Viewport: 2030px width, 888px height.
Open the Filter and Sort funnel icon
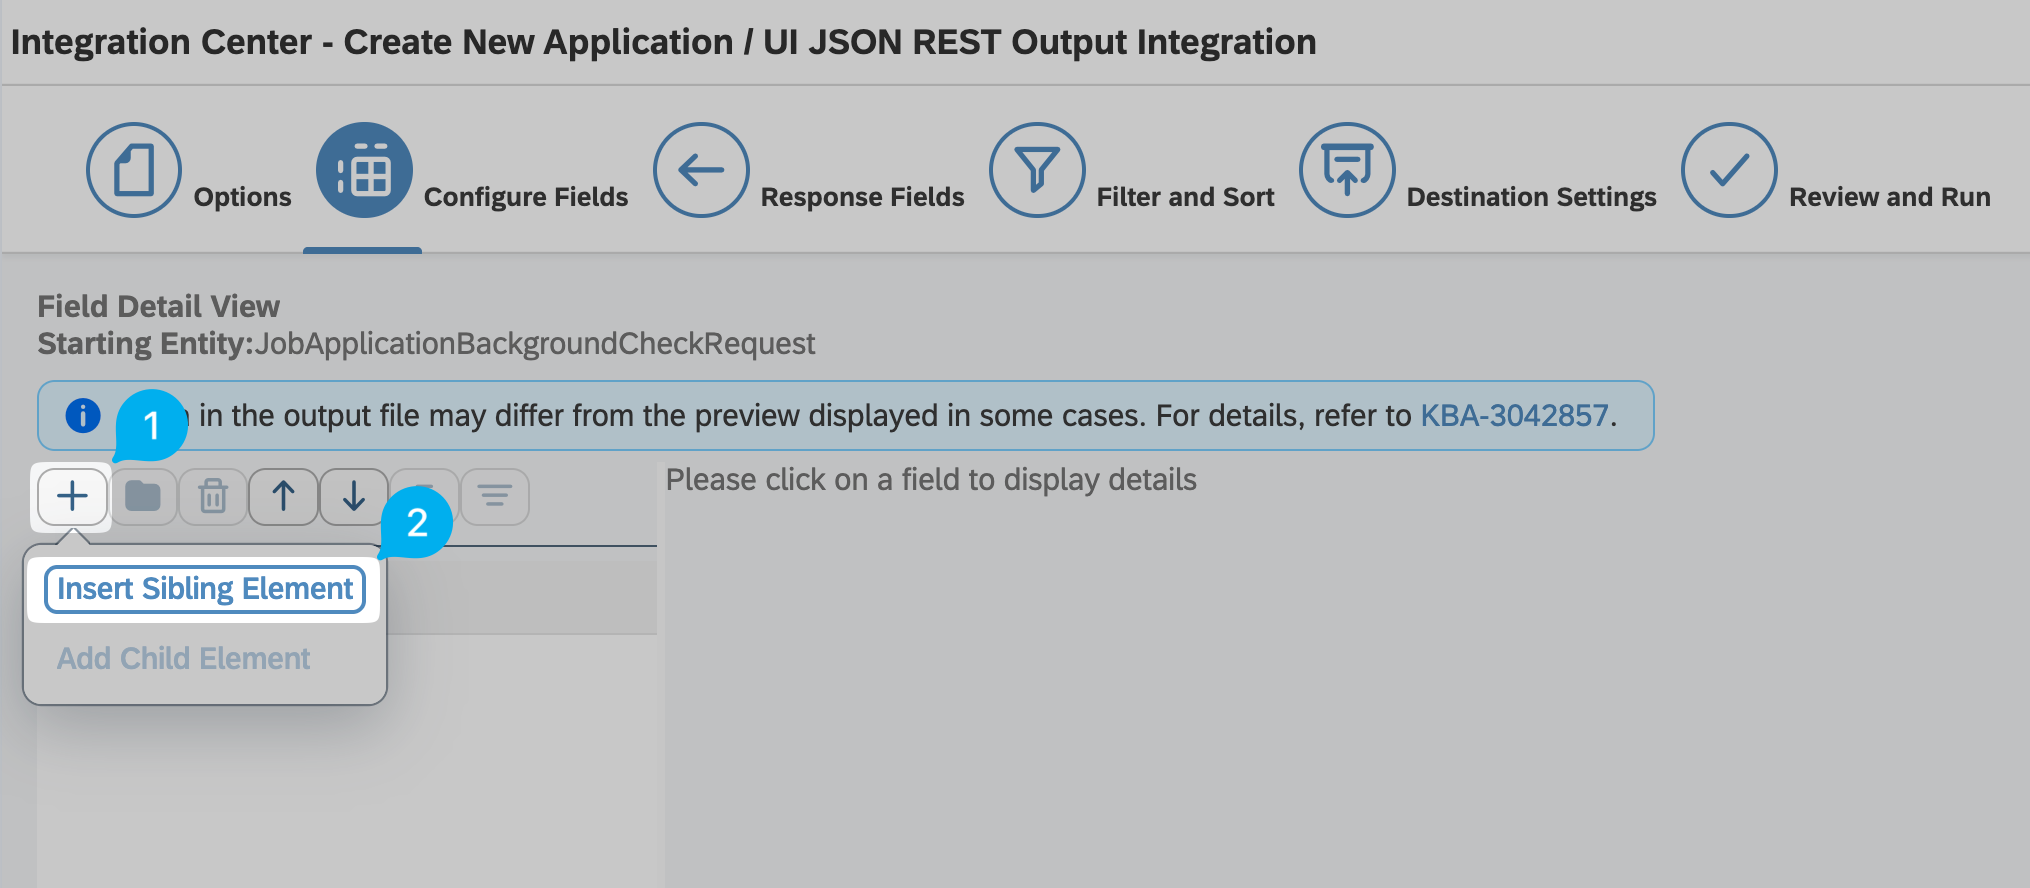(x=1037, y=170)
